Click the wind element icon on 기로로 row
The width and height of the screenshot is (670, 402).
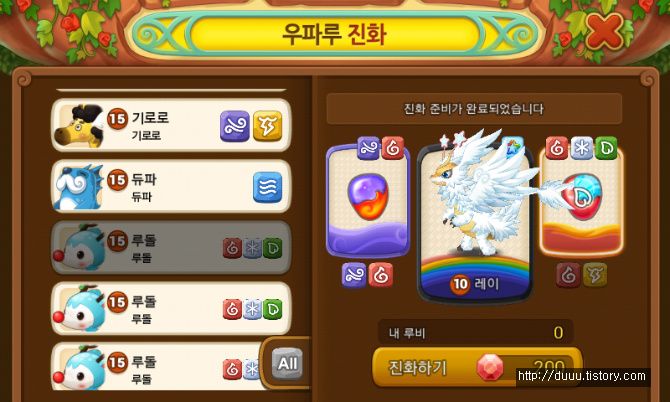click(235, 126)
